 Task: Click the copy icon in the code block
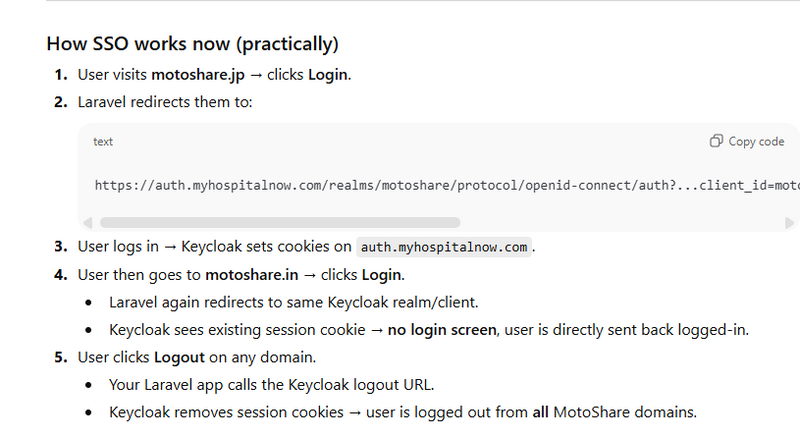(x=716, y=141)
